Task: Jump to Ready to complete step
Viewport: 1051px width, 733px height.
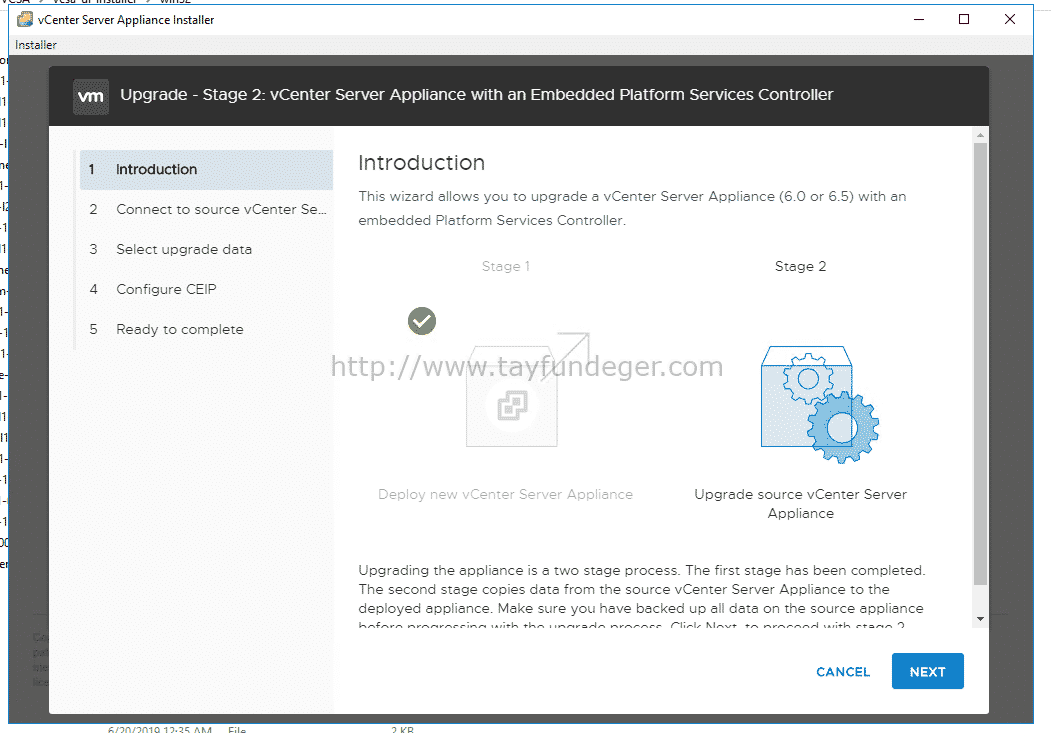Action: click(206, 330)
